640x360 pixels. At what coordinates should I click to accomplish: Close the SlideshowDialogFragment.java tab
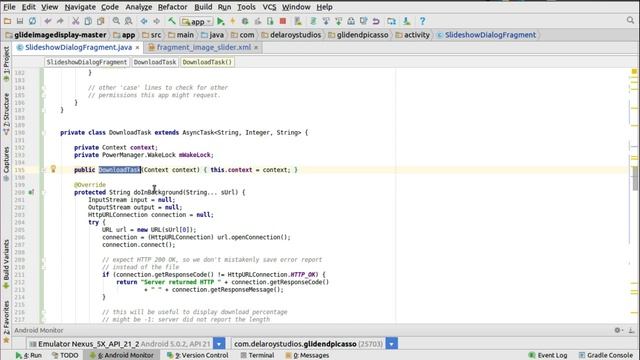coord(137,48)
